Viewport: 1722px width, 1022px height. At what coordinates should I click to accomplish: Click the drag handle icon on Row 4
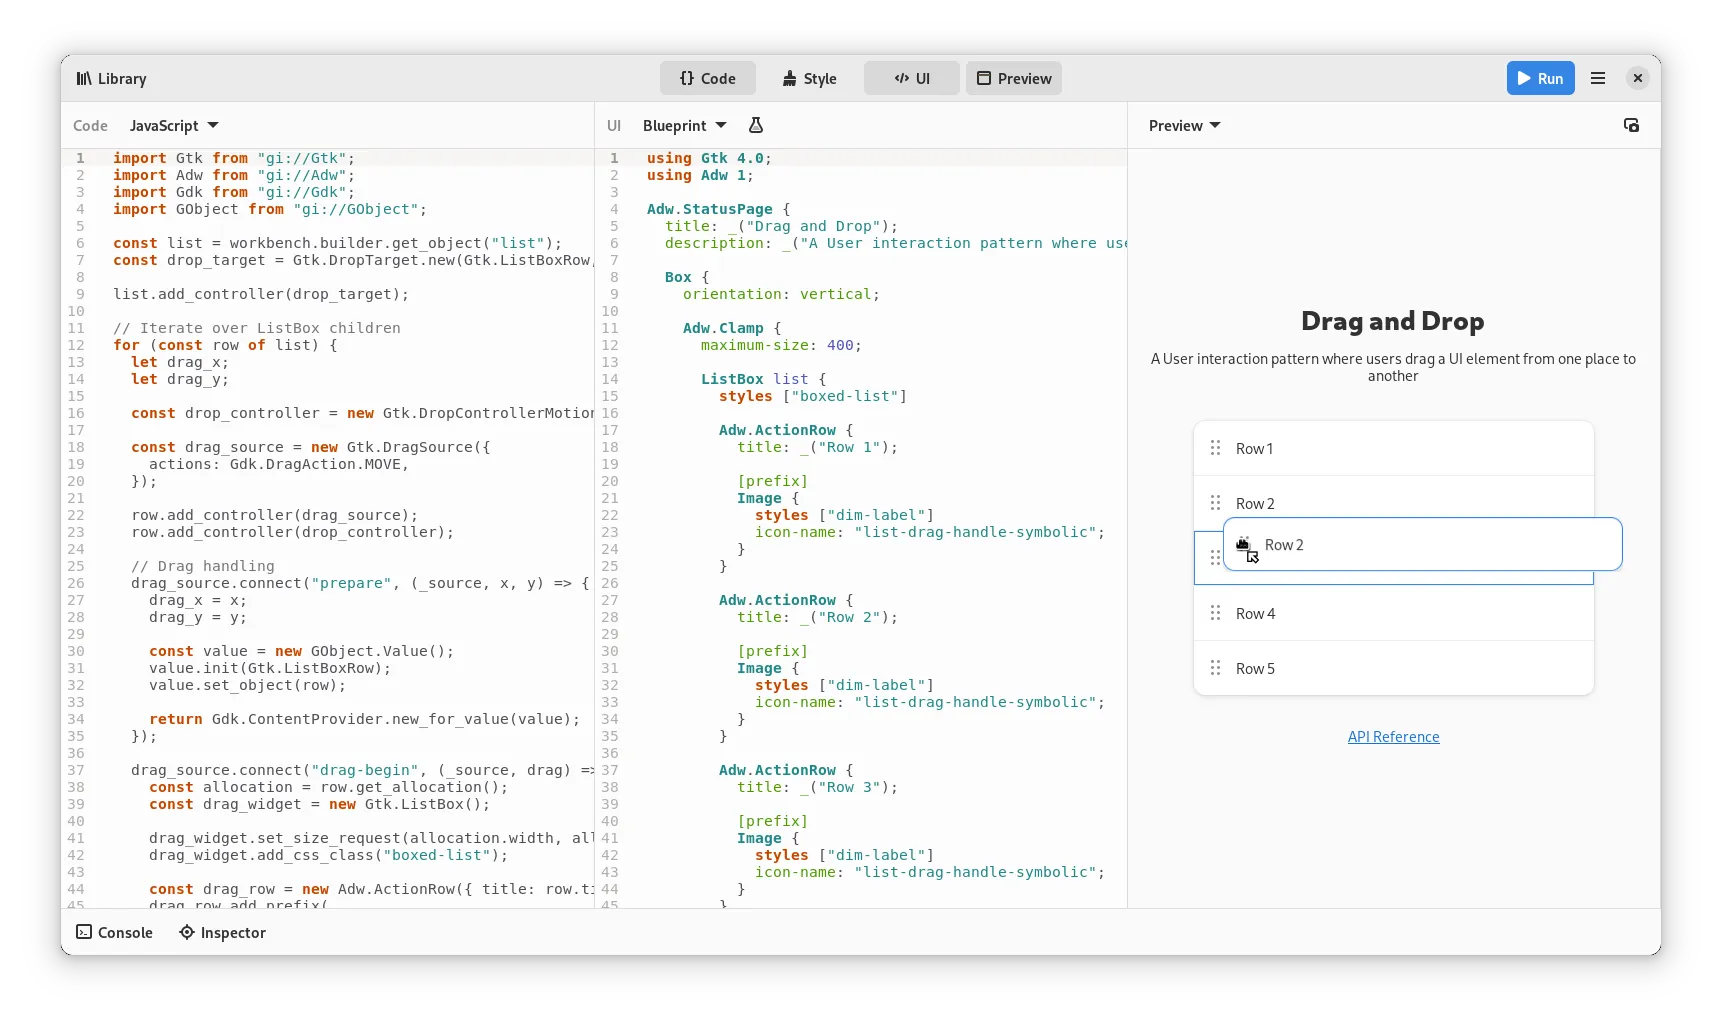(x=1215, y=613)
